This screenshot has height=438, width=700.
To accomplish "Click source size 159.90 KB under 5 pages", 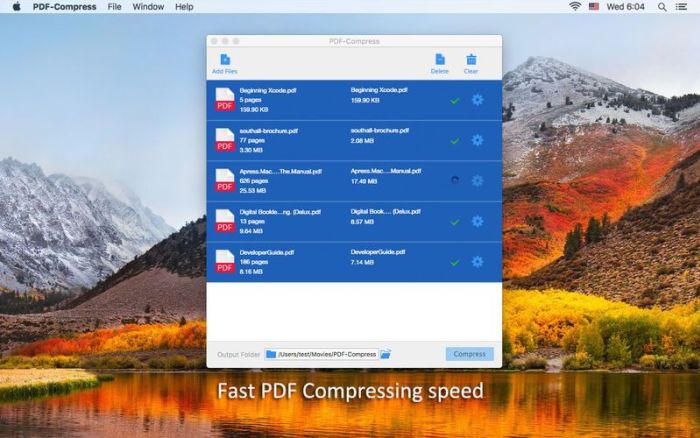I will (254, 109).
